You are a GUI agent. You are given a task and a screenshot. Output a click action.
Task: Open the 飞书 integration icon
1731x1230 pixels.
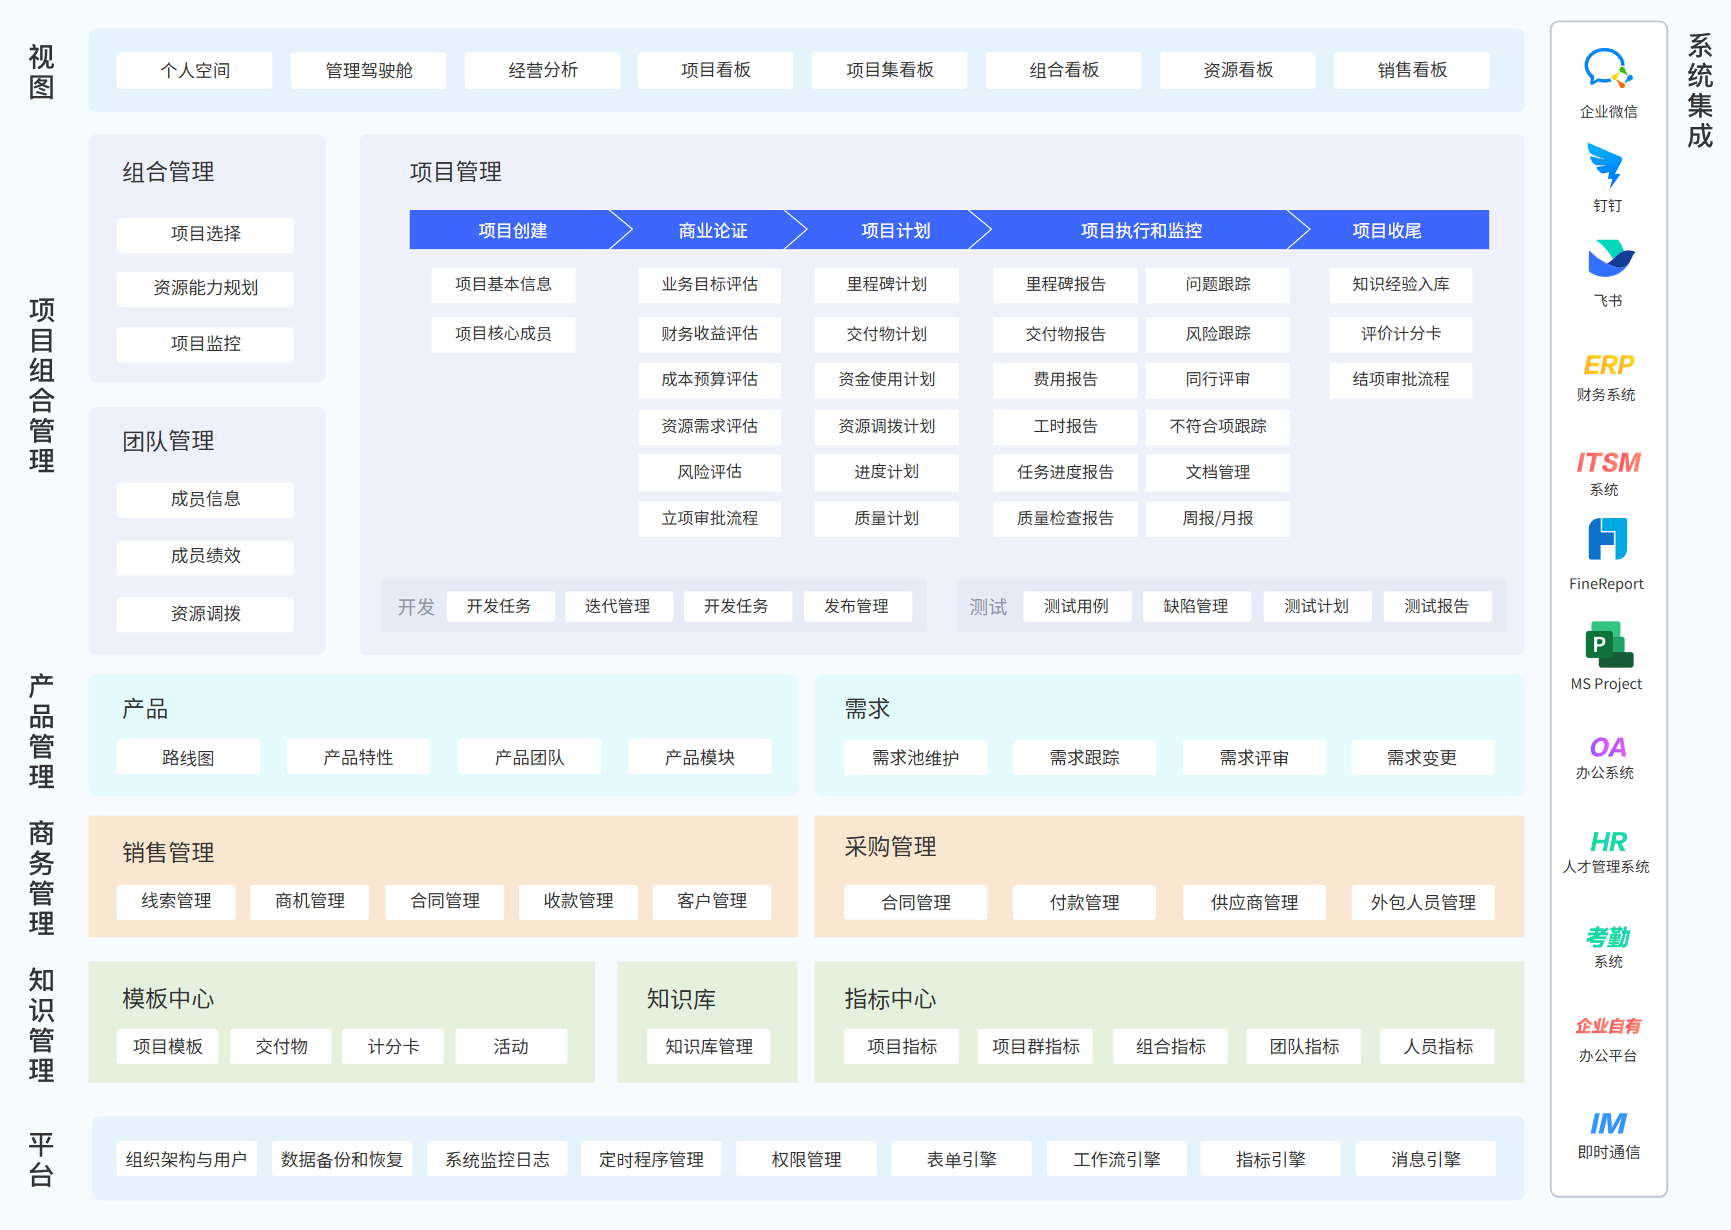point(1610,259)
